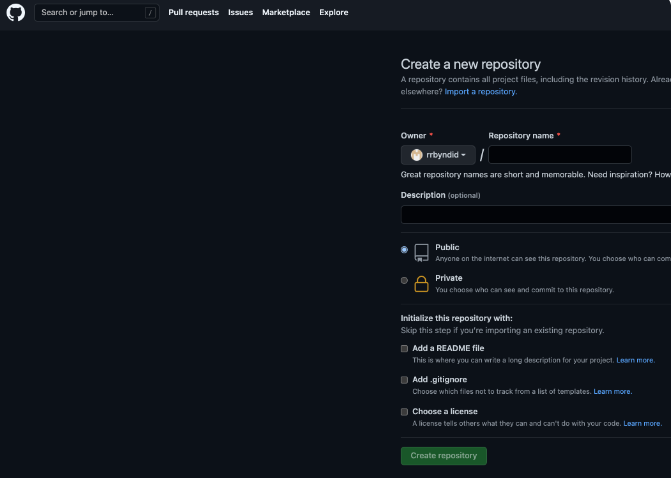671x478 pixels.
Task: Focus the Repository name input field
Action: pyautogui.click(x=560, y=154)
